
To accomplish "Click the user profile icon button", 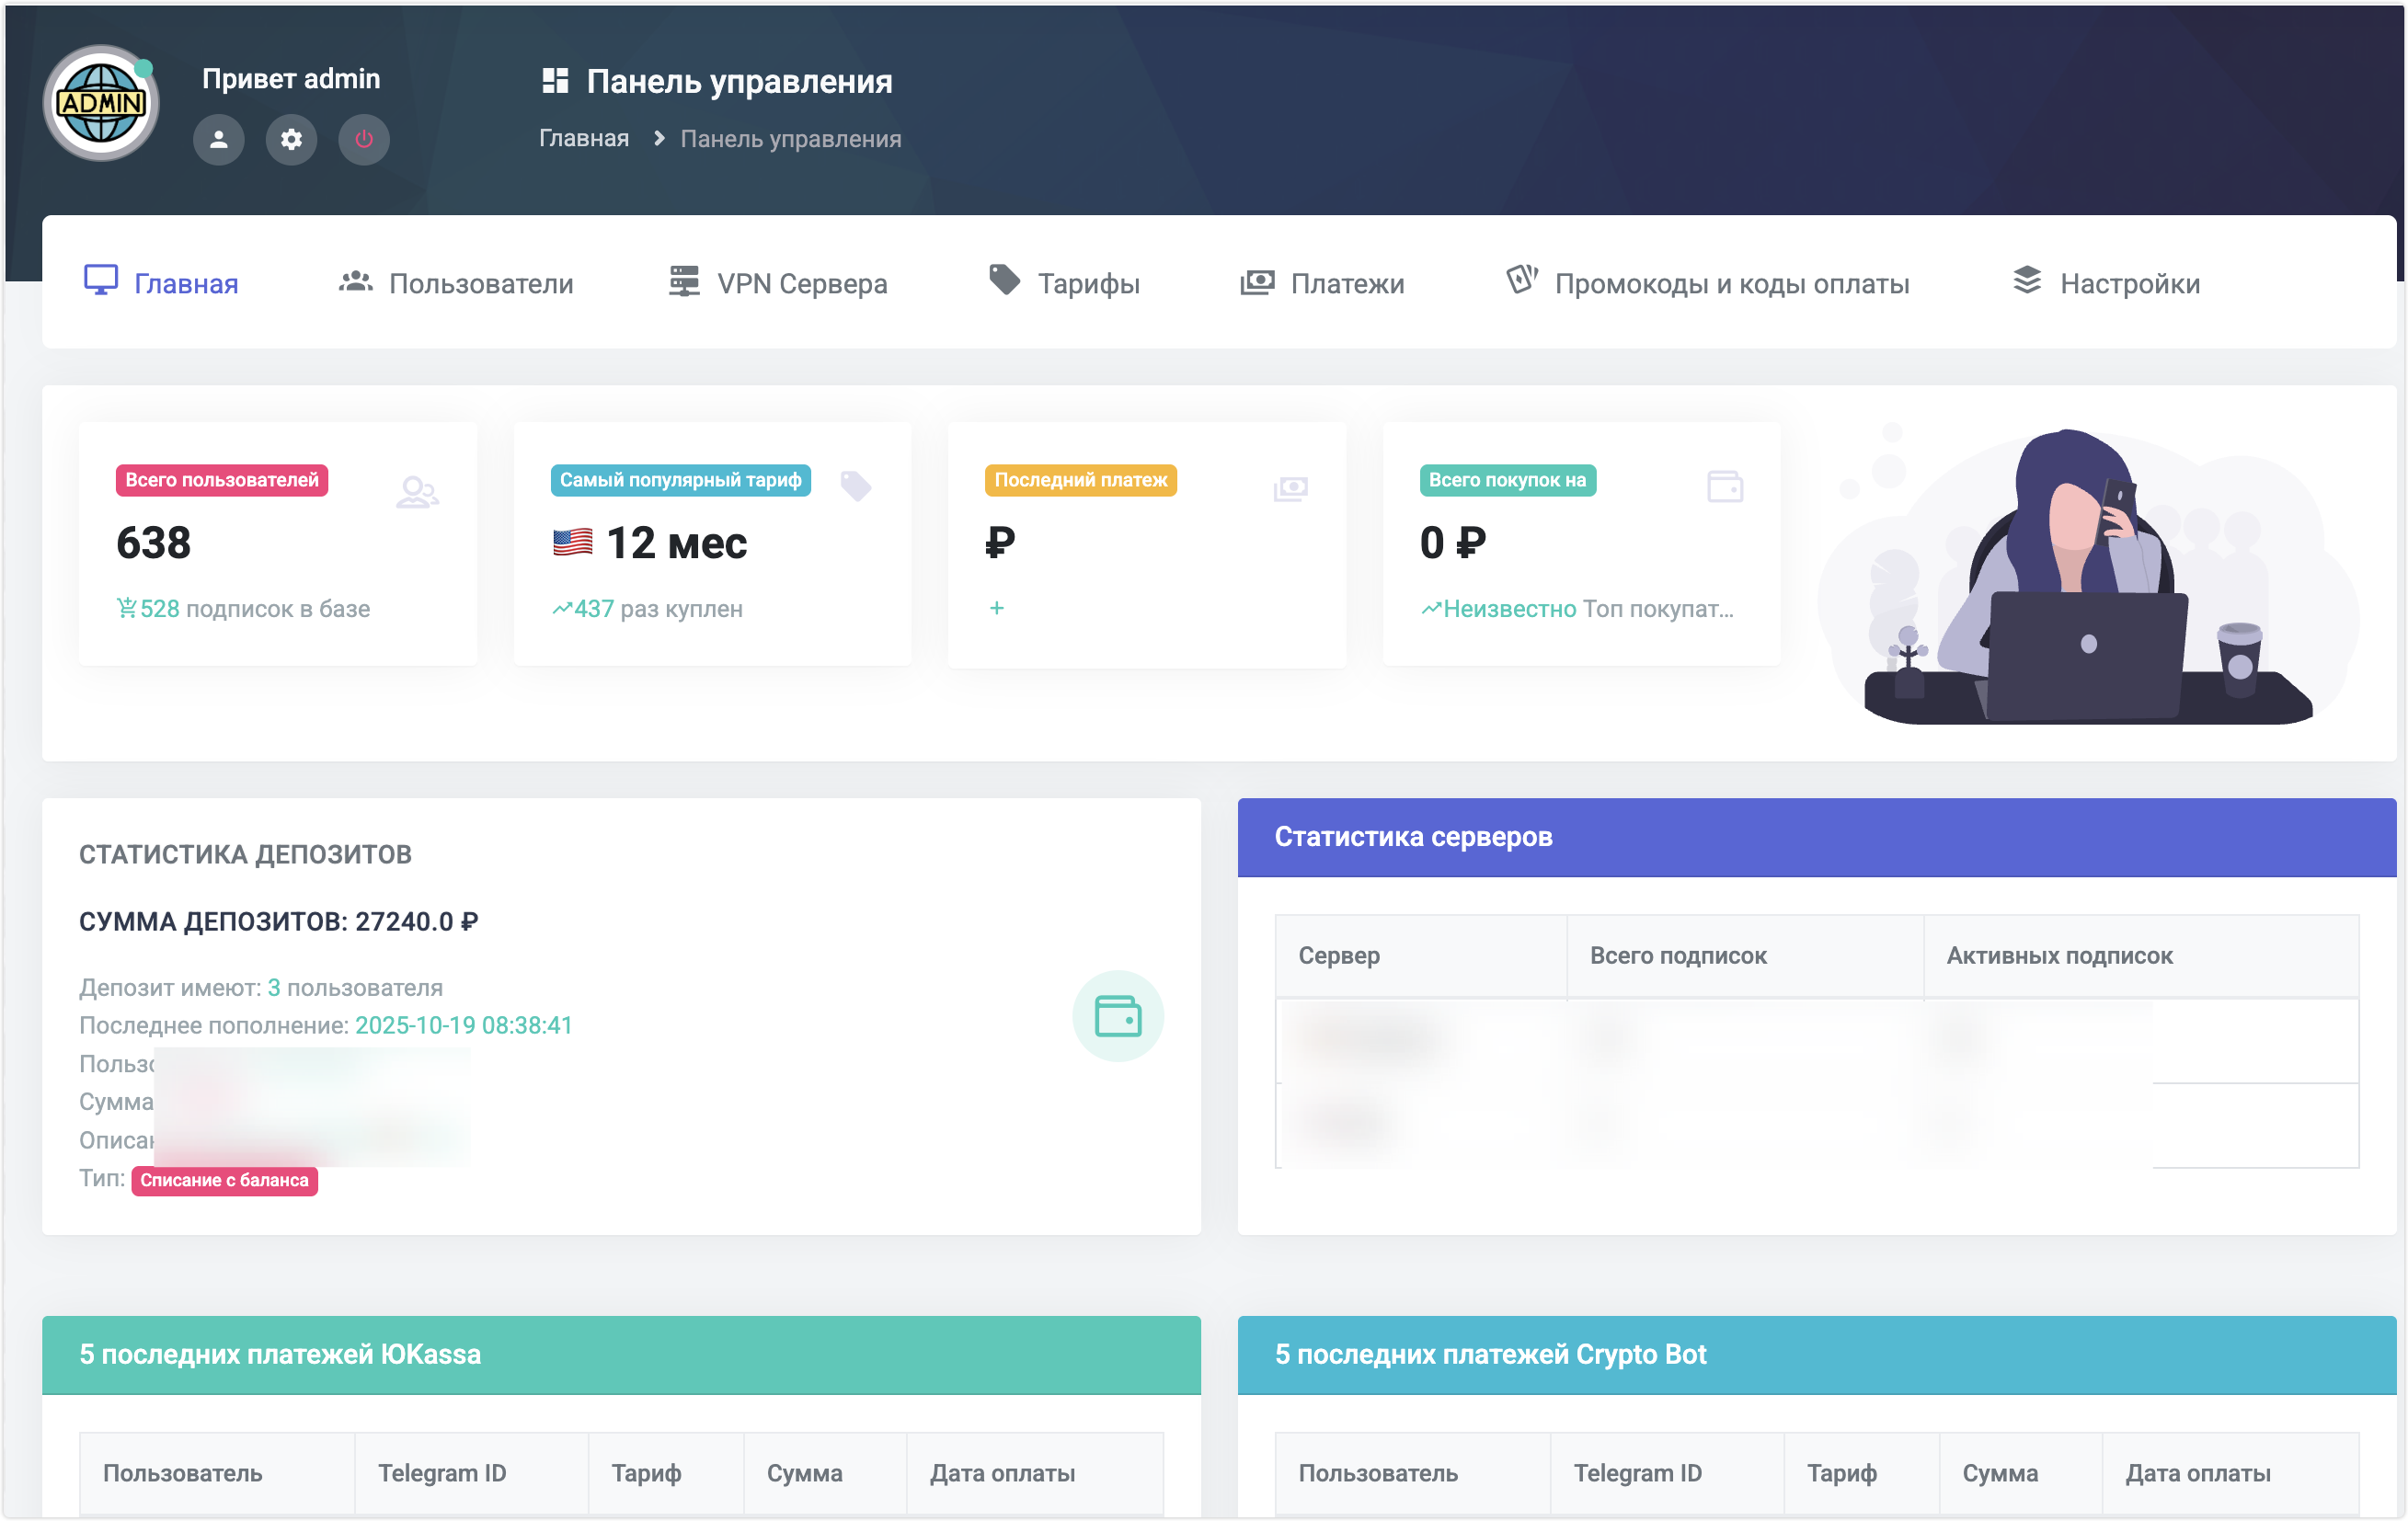I will point(218,139).
